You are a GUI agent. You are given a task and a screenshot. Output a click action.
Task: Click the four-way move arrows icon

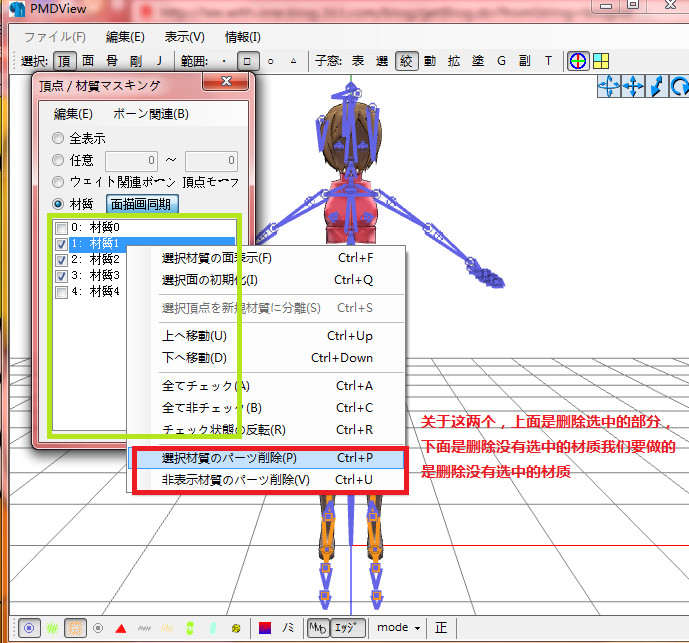633,86
